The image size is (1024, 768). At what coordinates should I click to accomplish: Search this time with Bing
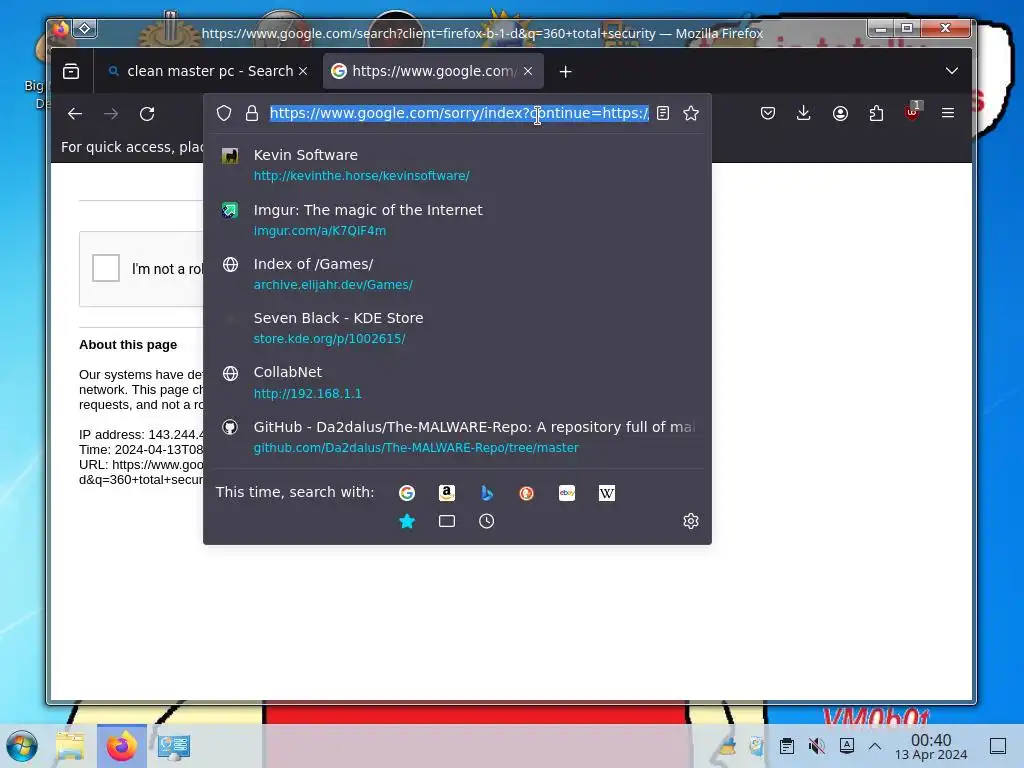[487, 493]
